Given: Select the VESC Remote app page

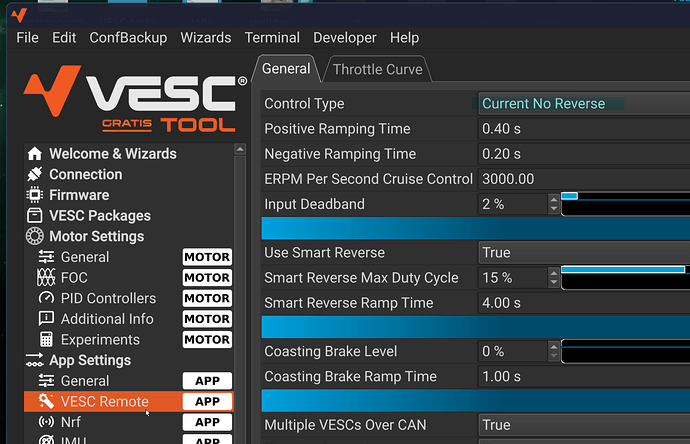Looking at the screenshot, I should [128, 401].
